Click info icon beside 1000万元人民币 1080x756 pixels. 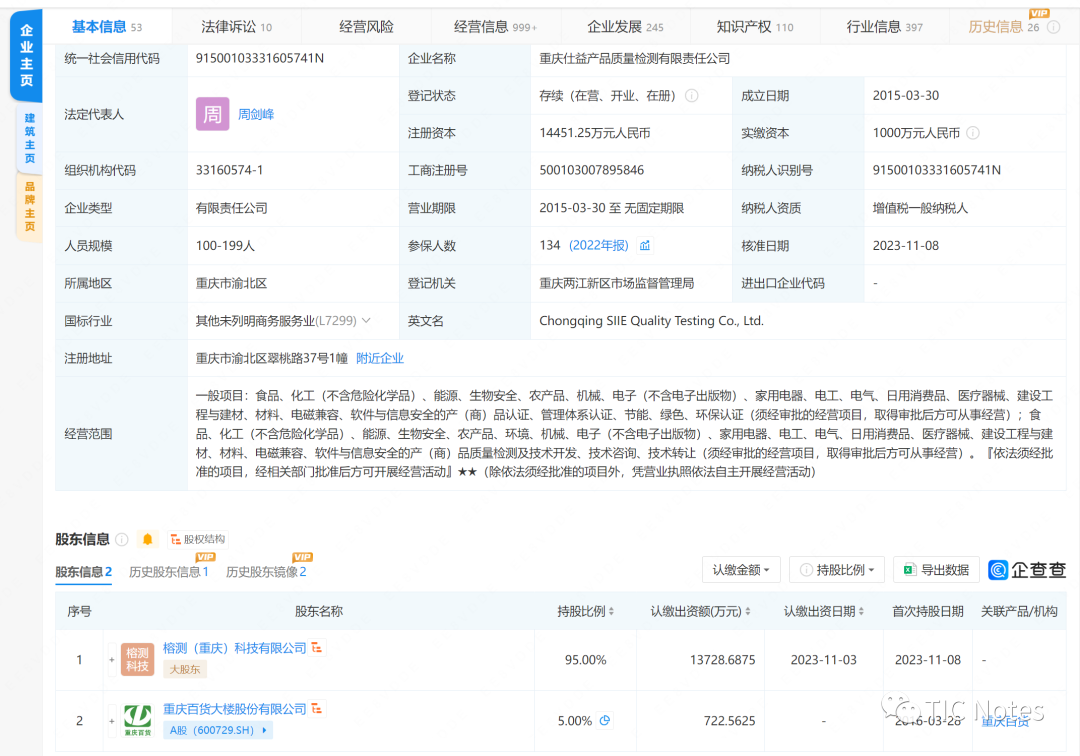click(973, 133)
